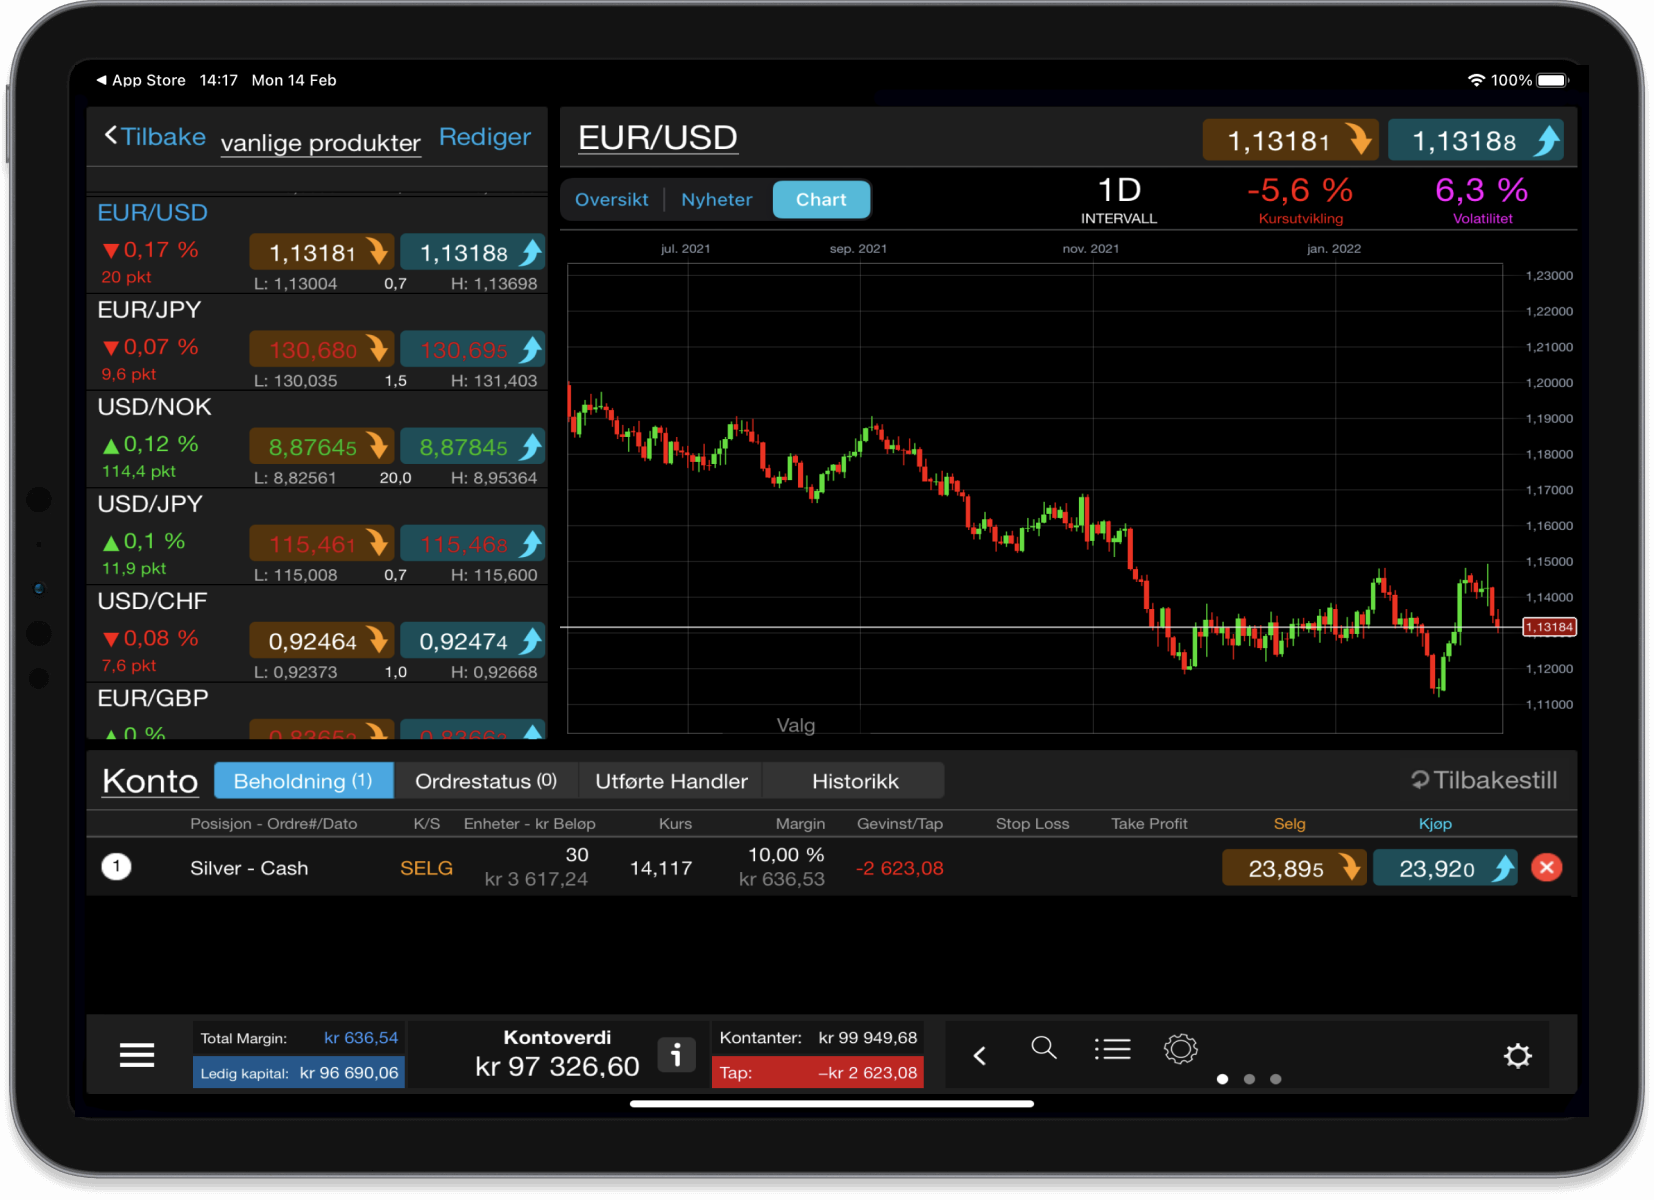Open the hamburger menu in bottom bar
1654x1200 pixels.
pyautogui.click(x=136, y=1054)
